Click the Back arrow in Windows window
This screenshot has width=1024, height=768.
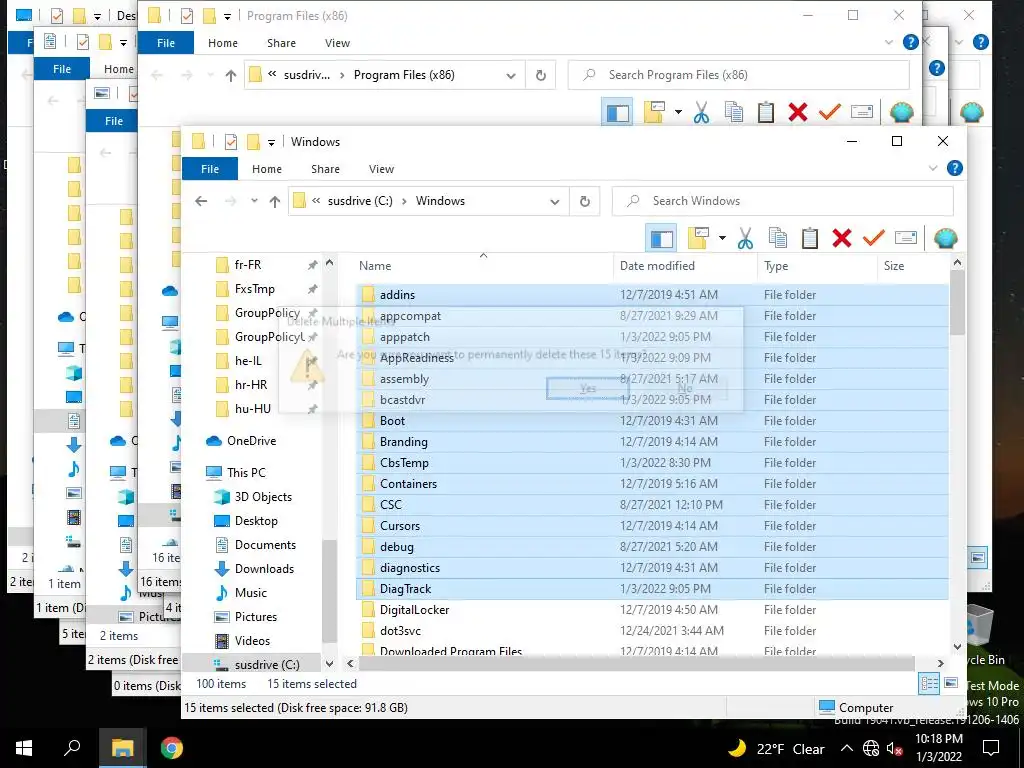pos(201,201)
